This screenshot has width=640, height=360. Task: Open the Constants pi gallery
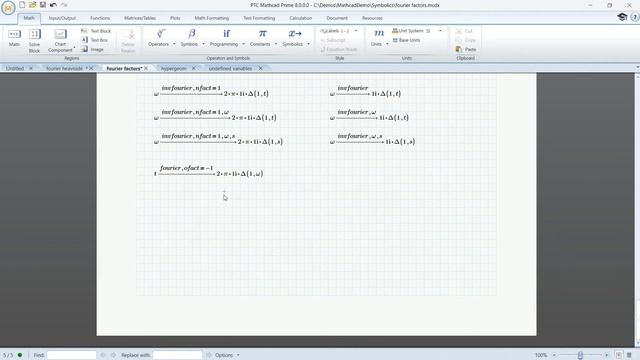point(262,38)
